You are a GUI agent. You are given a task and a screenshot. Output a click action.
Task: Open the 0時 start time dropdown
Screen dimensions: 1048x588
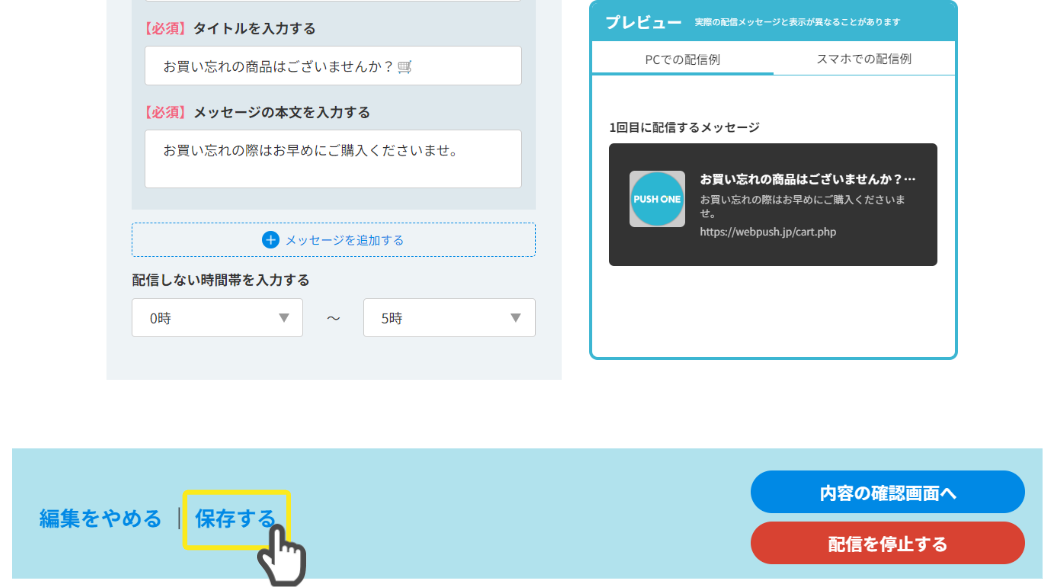[x=217, y=317]
